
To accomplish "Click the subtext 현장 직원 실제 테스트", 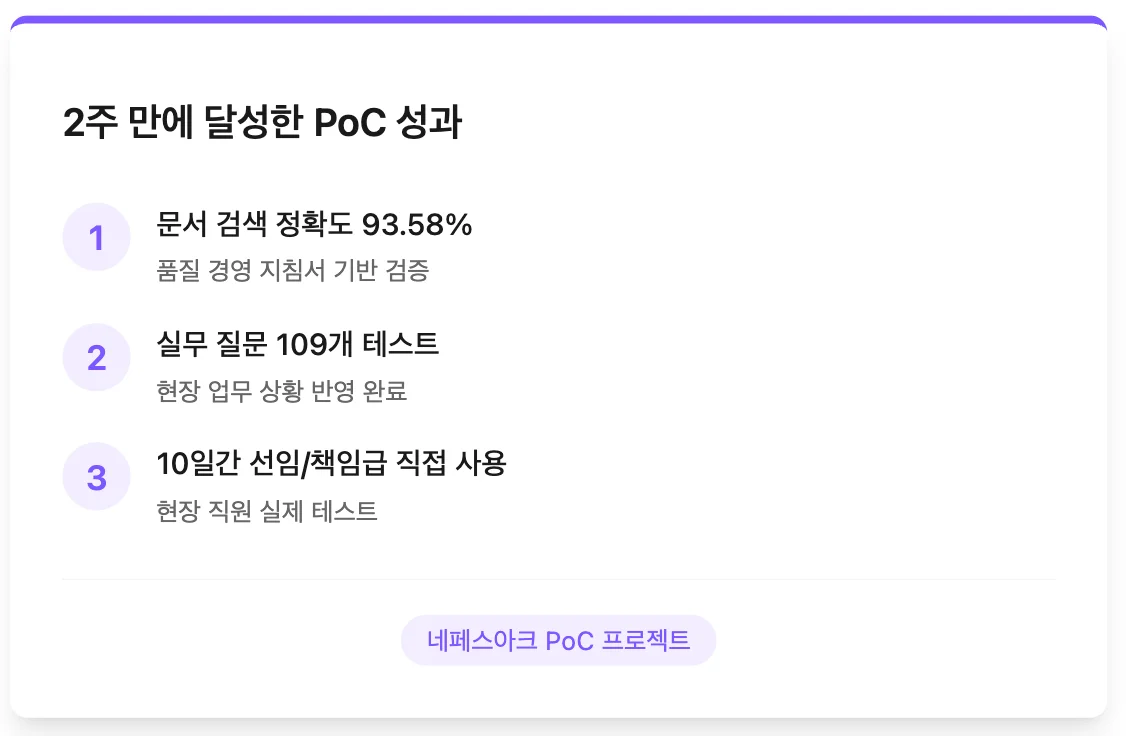I will tap(267, 511).
